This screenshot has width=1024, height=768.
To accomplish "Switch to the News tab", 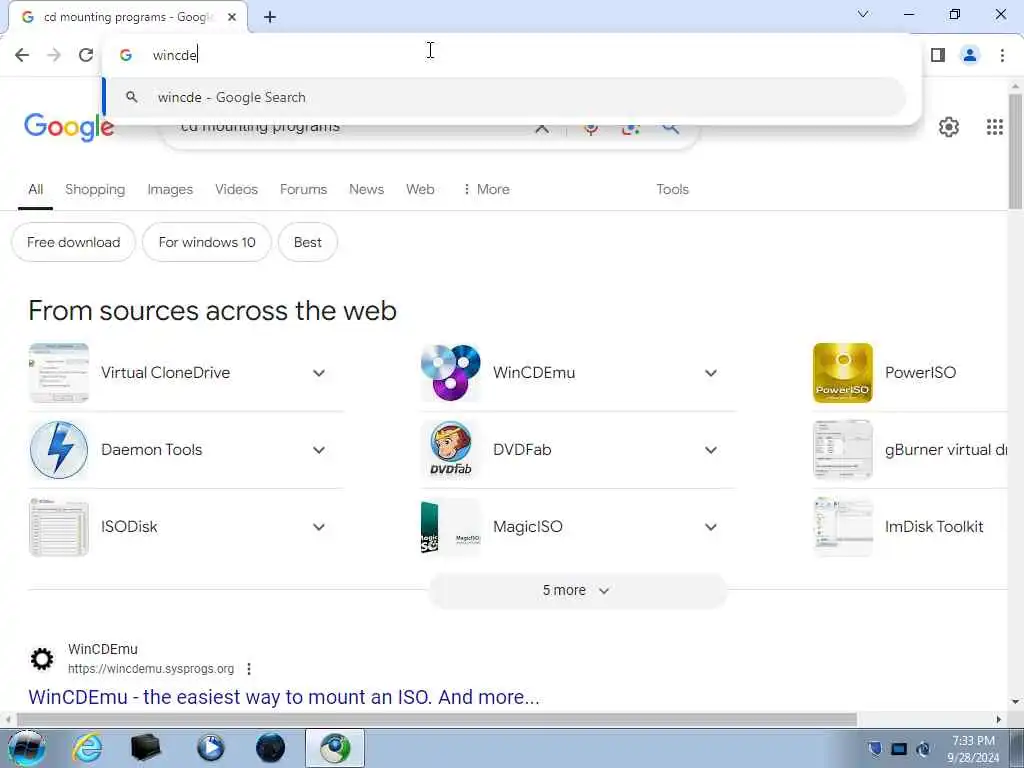I will tap(366, 189).
